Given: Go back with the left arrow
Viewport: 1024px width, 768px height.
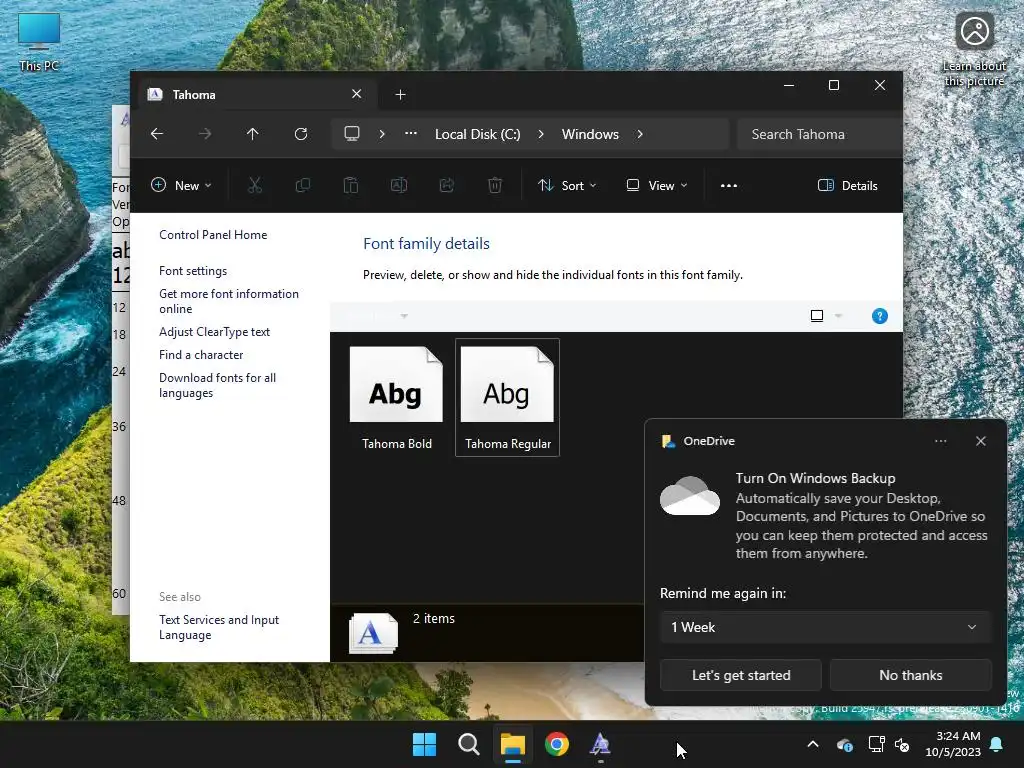Looking at the screenshot, I should pyautogui.click(x=157, y=134).
